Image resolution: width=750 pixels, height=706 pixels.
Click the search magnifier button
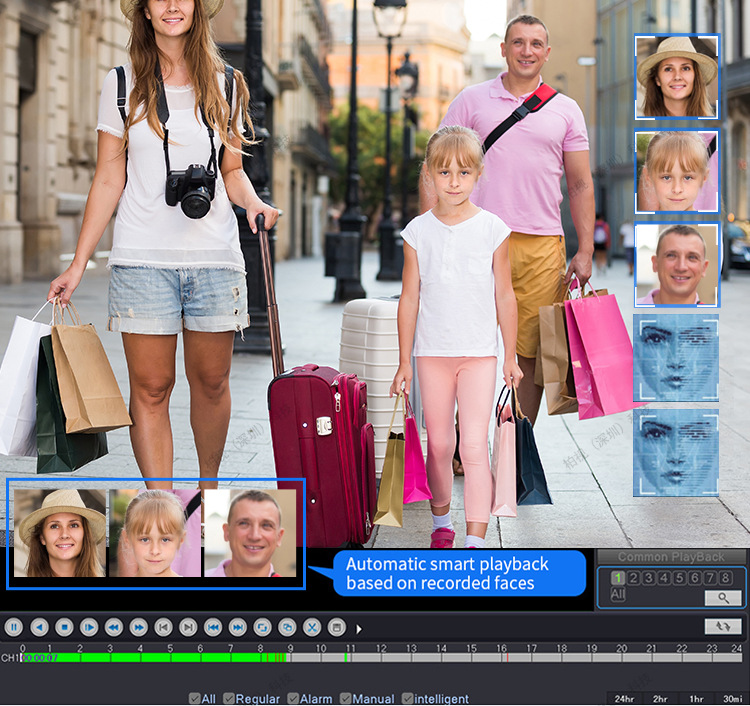723,598
